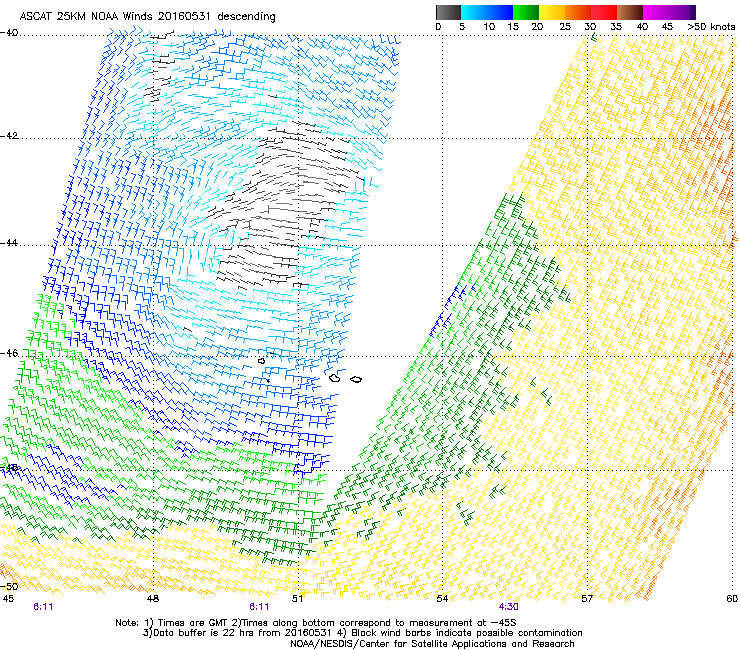Click the '51' longitude label

(297, 599)
